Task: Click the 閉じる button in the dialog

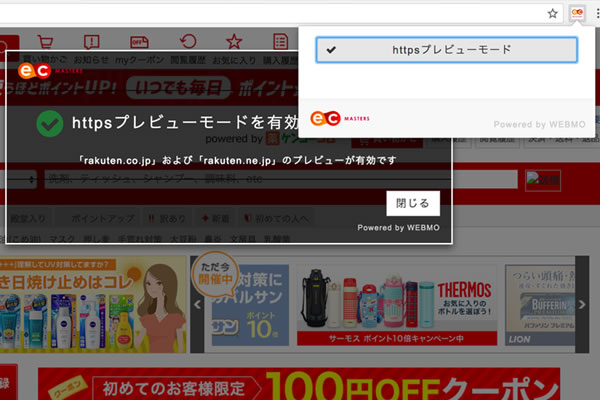Action: point(413,203)
